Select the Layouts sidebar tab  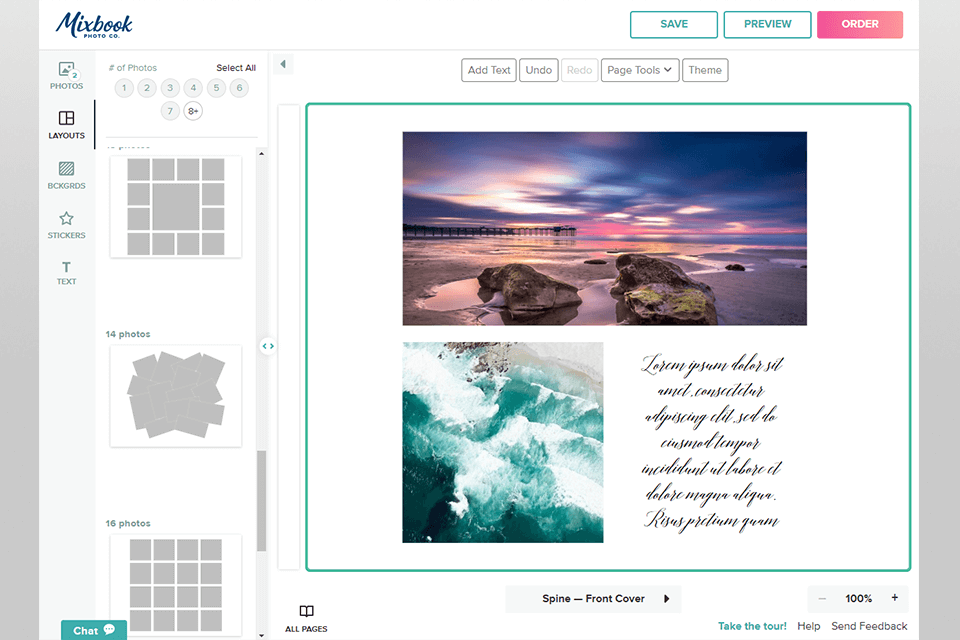coord(66,125)
